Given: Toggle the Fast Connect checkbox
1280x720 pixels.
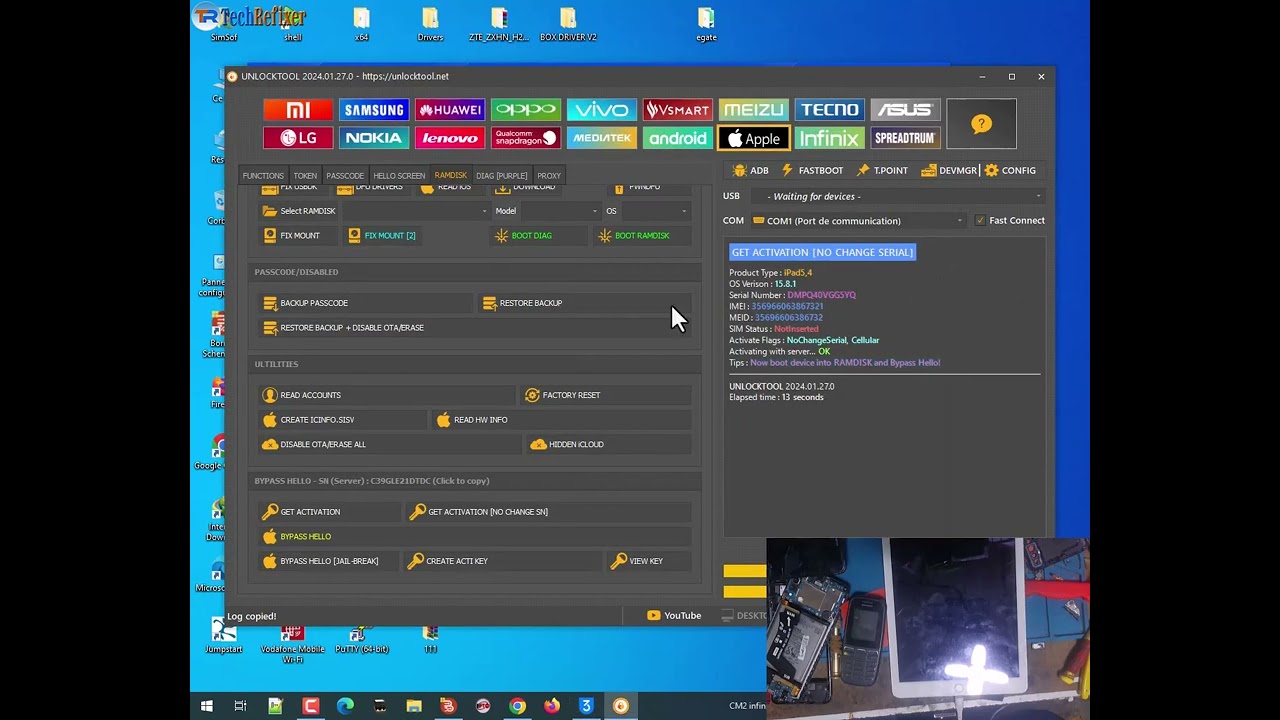Looking at the screenshot, I should tap(980, 220).
